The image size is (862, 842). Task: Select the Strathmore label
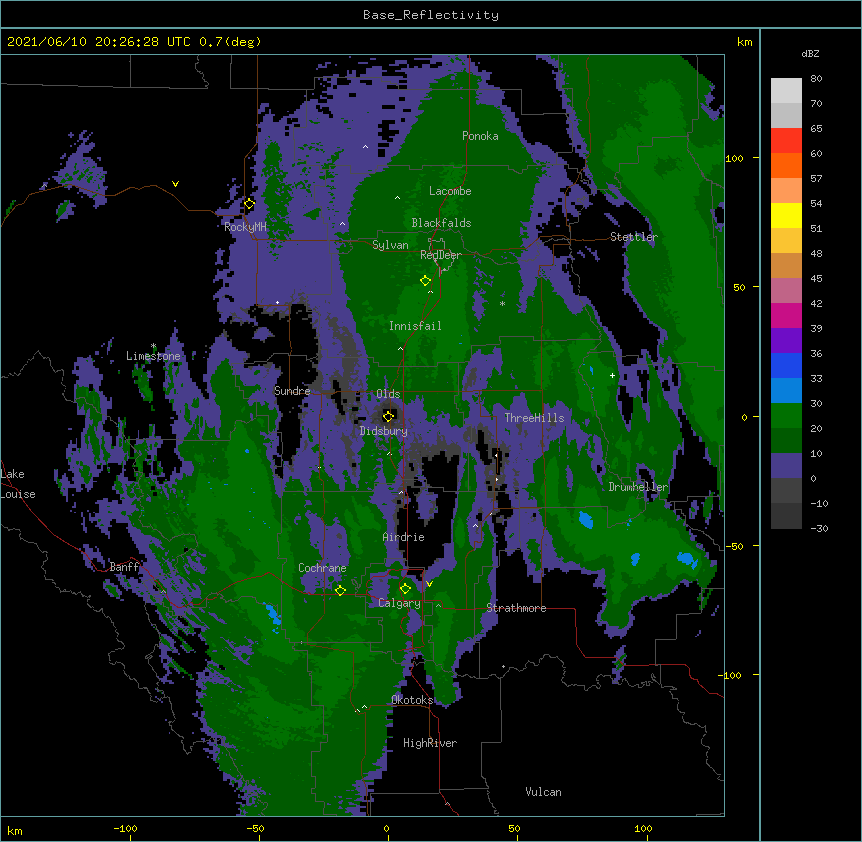coord(516,608)
